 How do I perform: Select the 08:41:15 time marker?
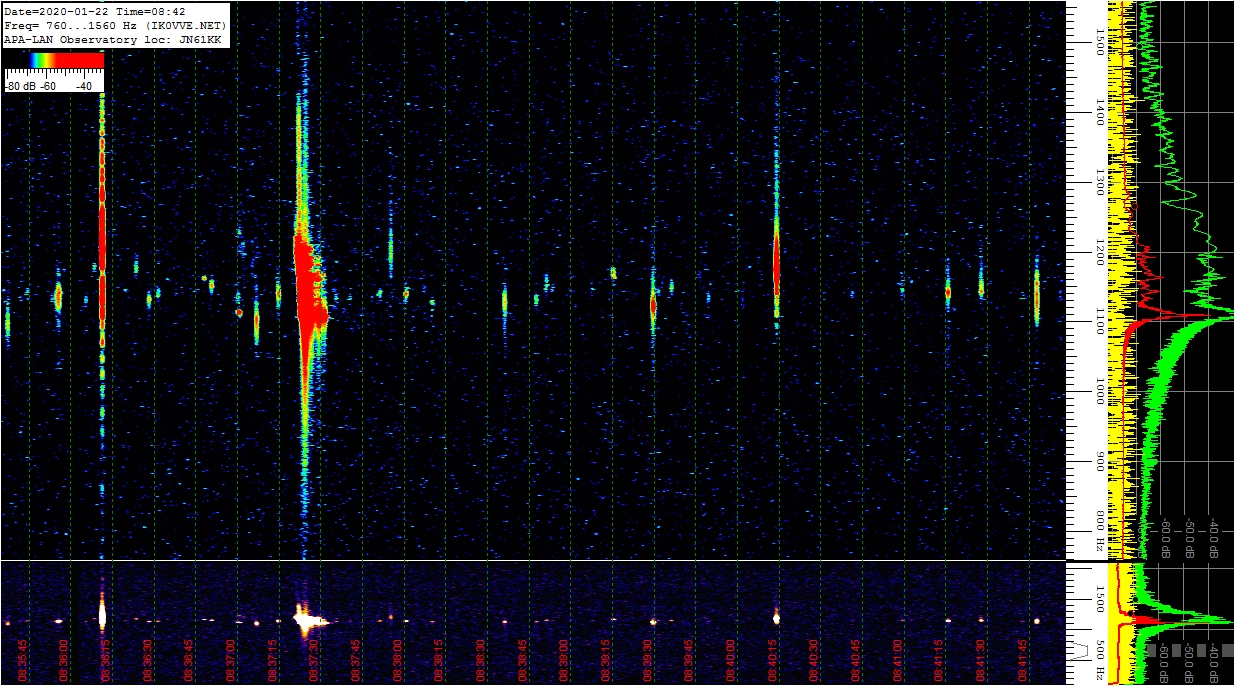939,660
